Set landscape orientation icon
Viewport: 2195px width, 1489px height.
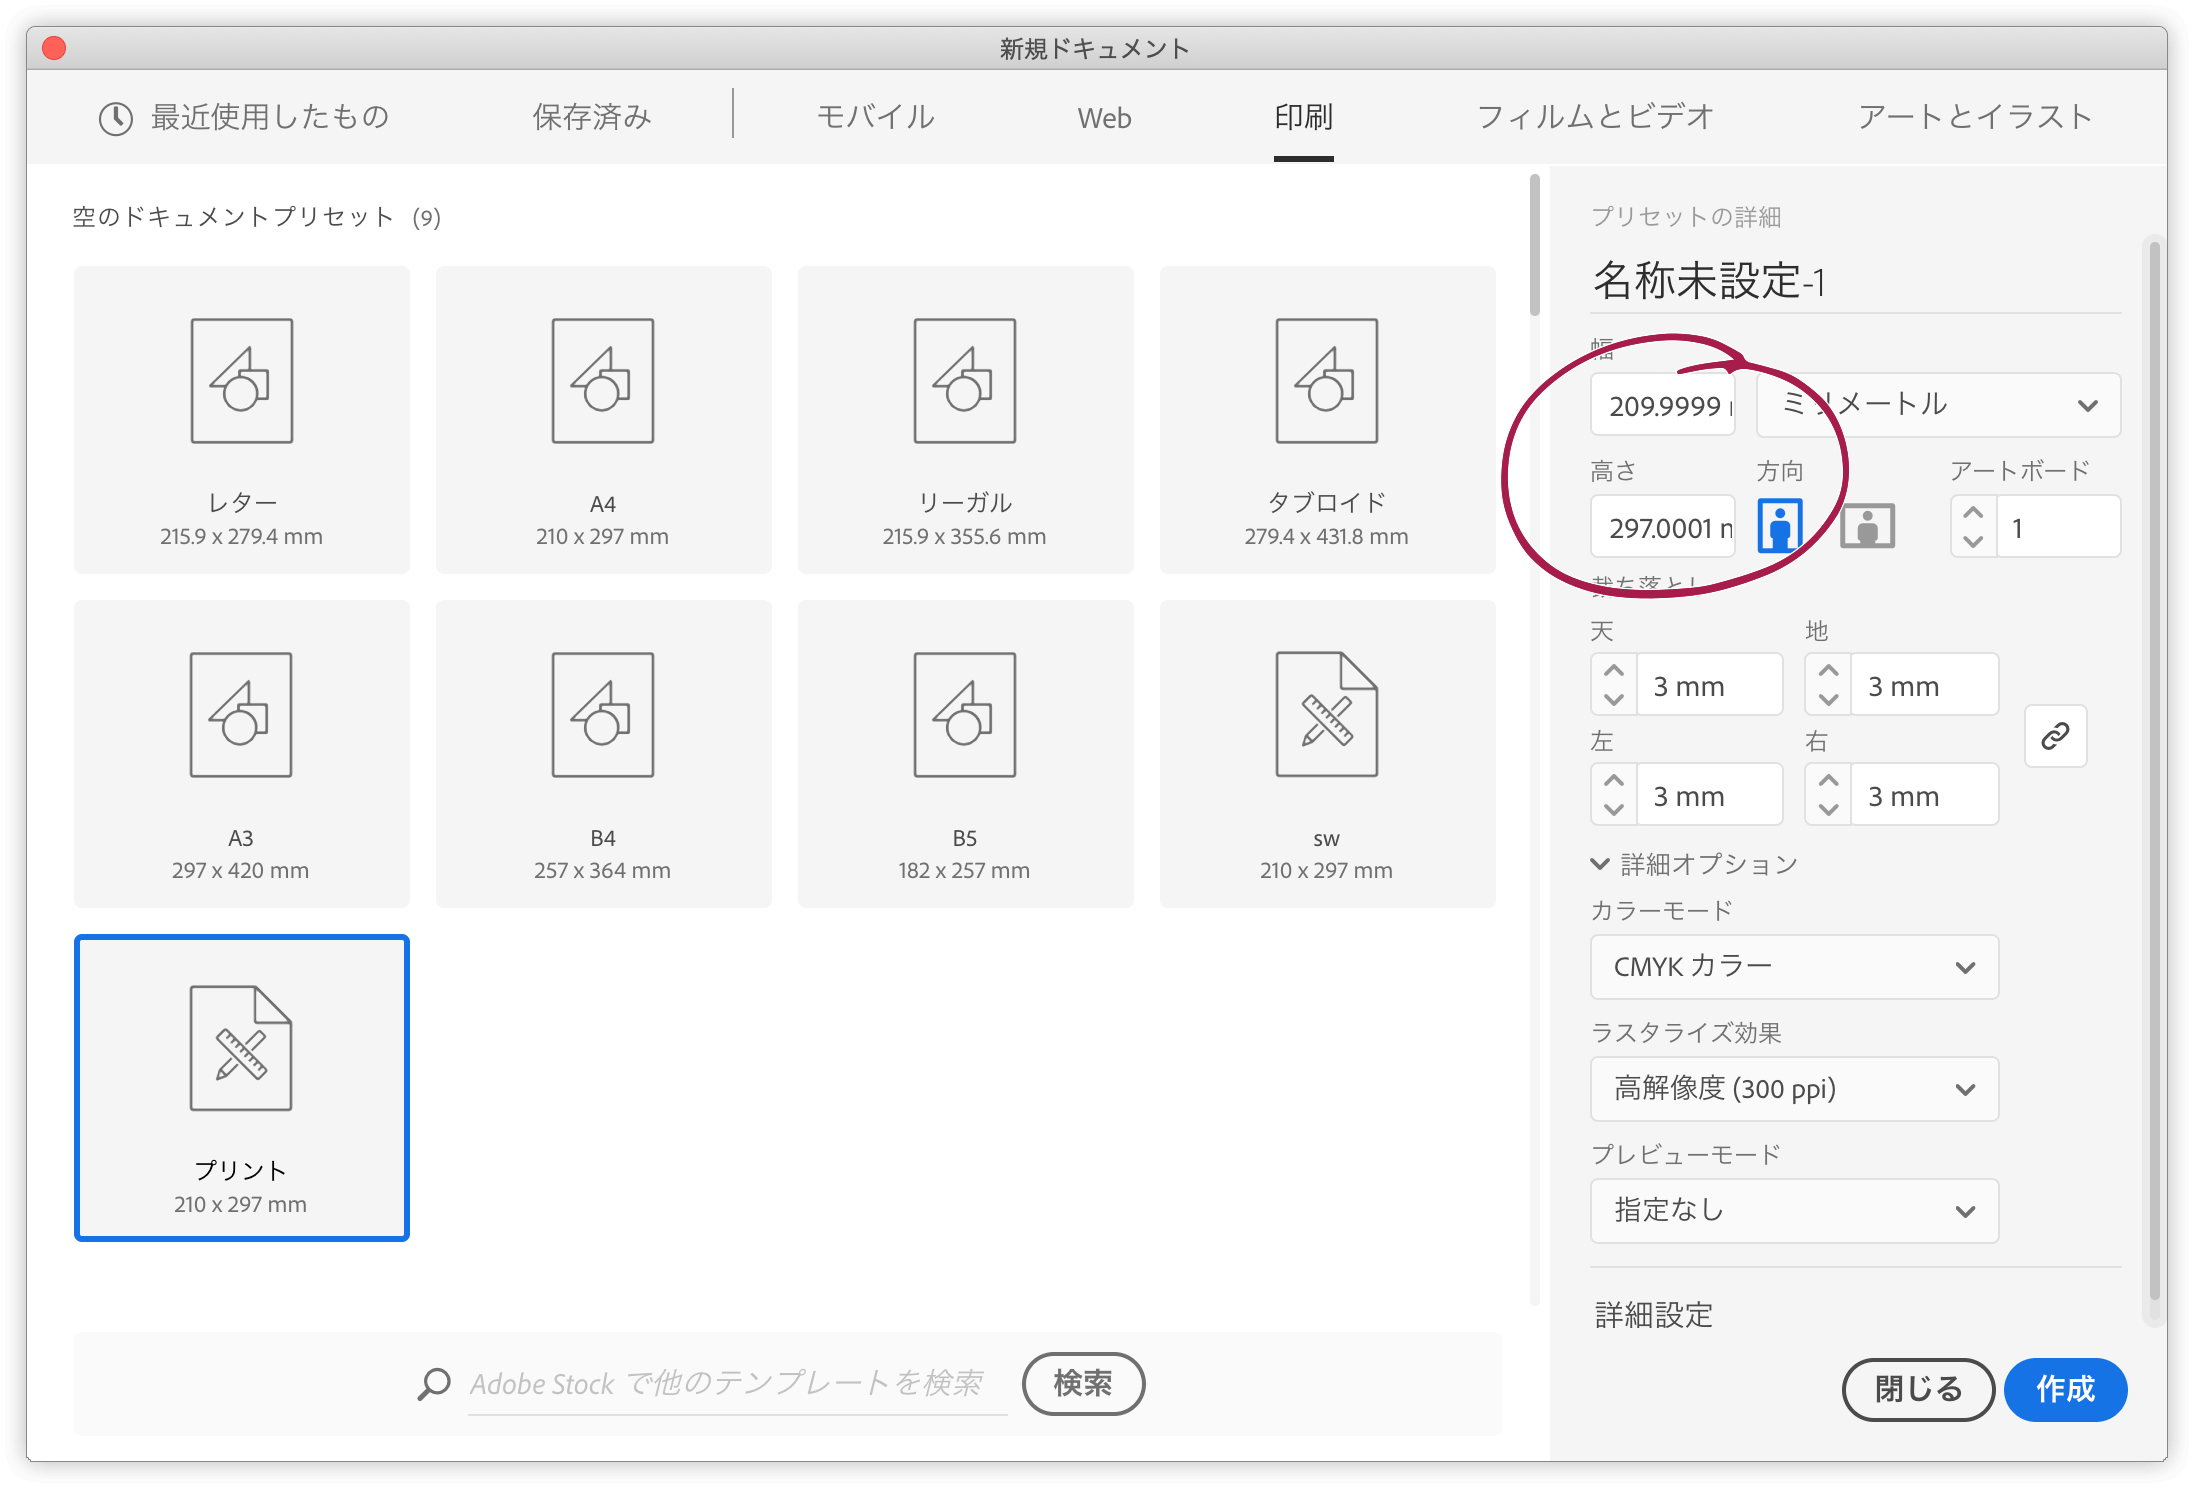click(x=1867, y=526)
